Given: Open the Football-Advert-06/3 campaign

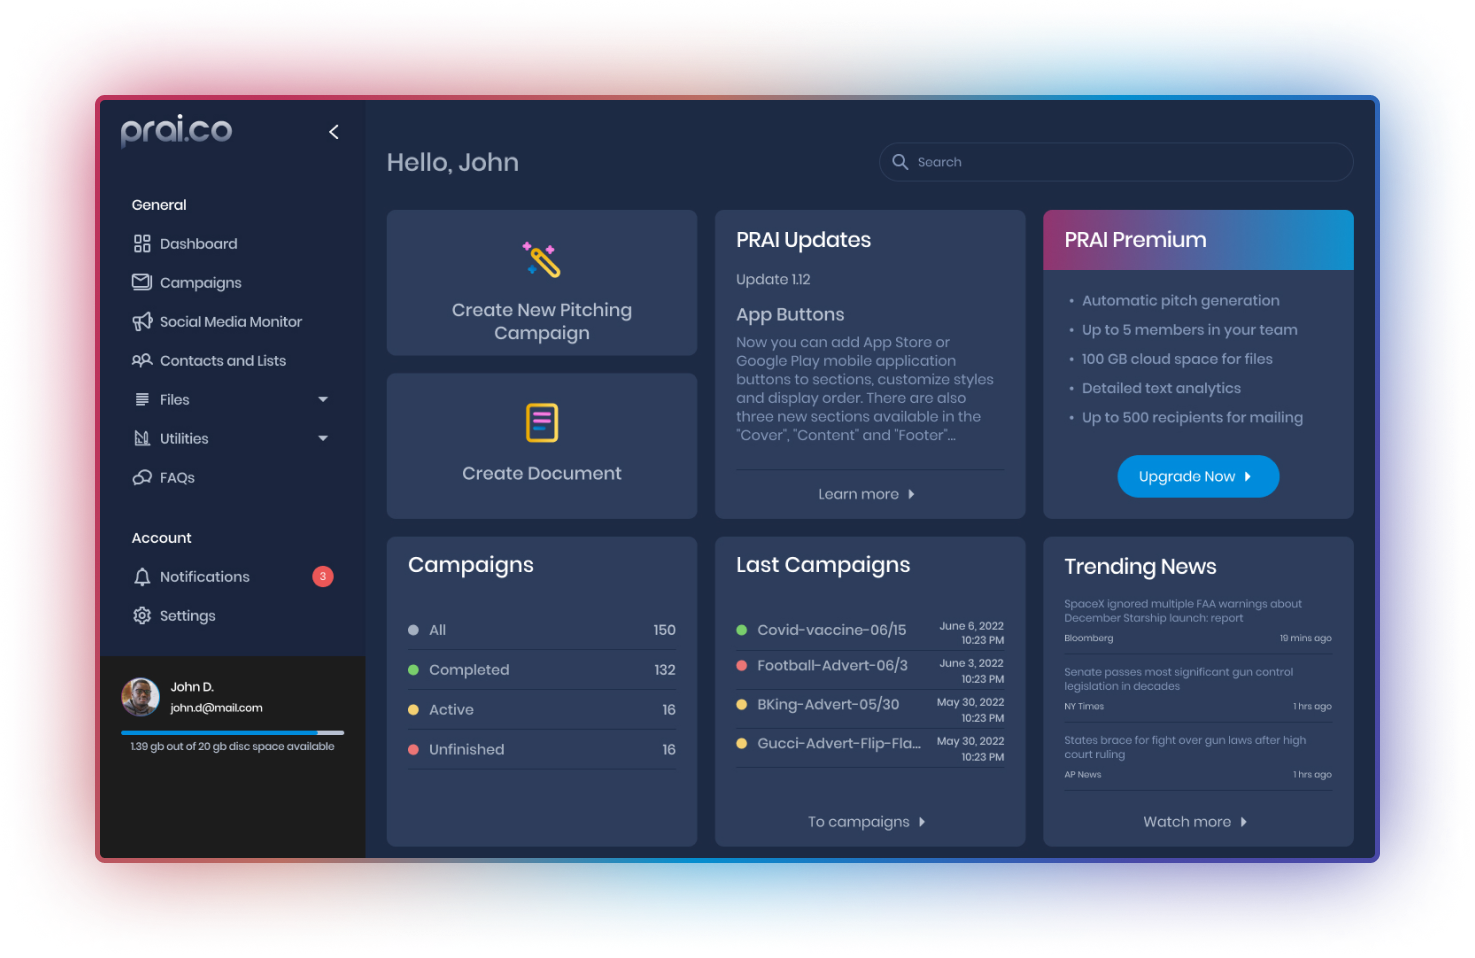Looking at the screenshot, I should point(870,669).
